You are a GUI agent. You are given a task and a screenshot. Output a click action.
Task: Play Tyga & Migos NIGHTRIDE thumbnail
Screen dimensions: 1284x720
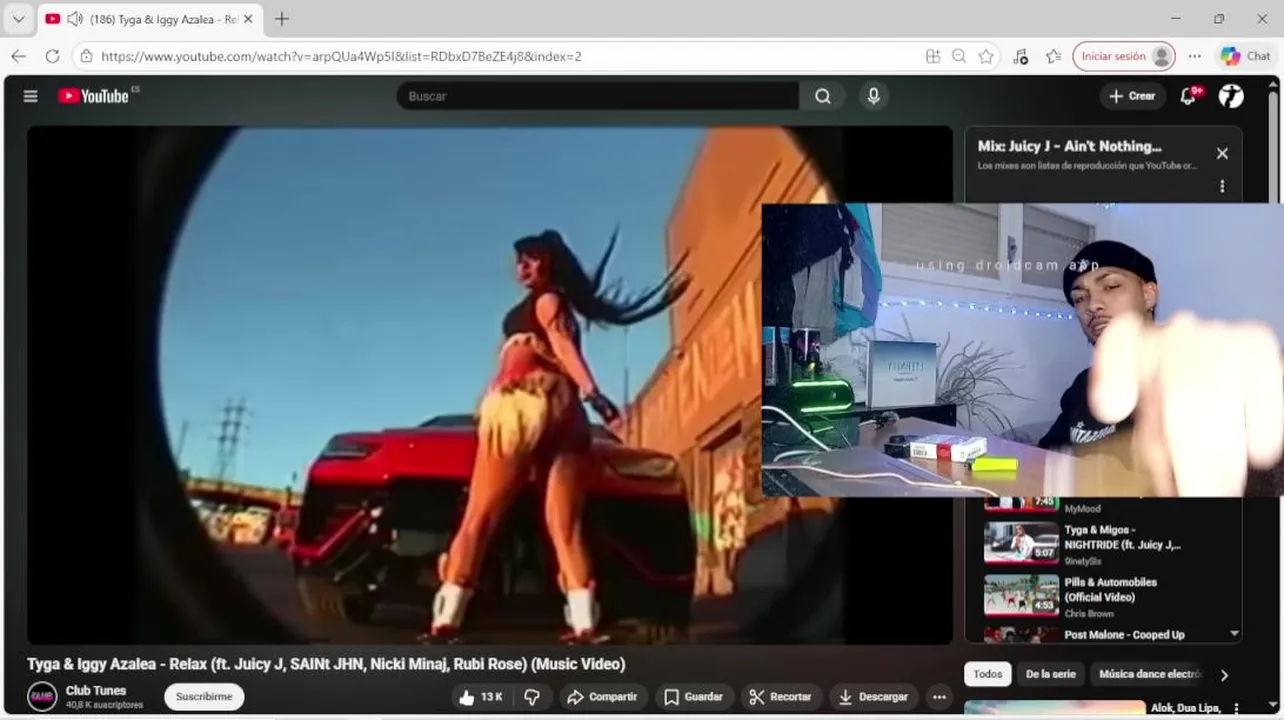(1021, 543)
